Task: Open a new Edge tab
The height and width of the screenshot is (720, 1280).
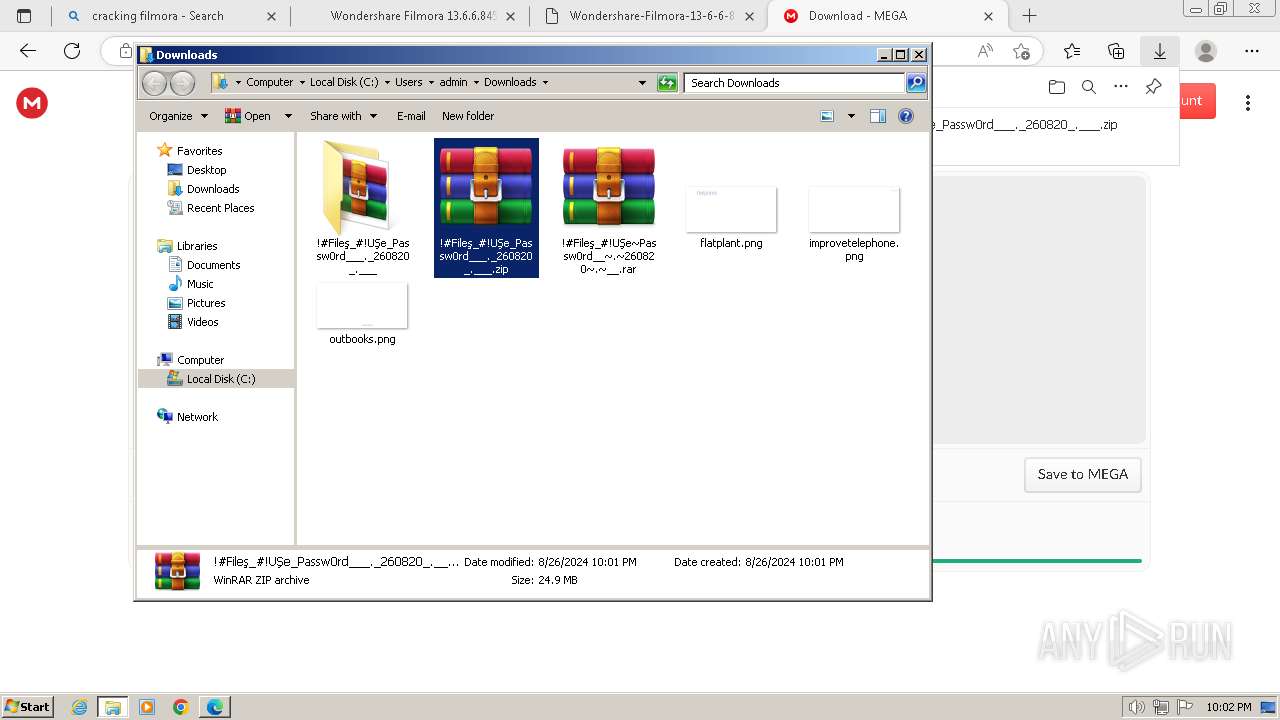Action: pos(1029,16)
